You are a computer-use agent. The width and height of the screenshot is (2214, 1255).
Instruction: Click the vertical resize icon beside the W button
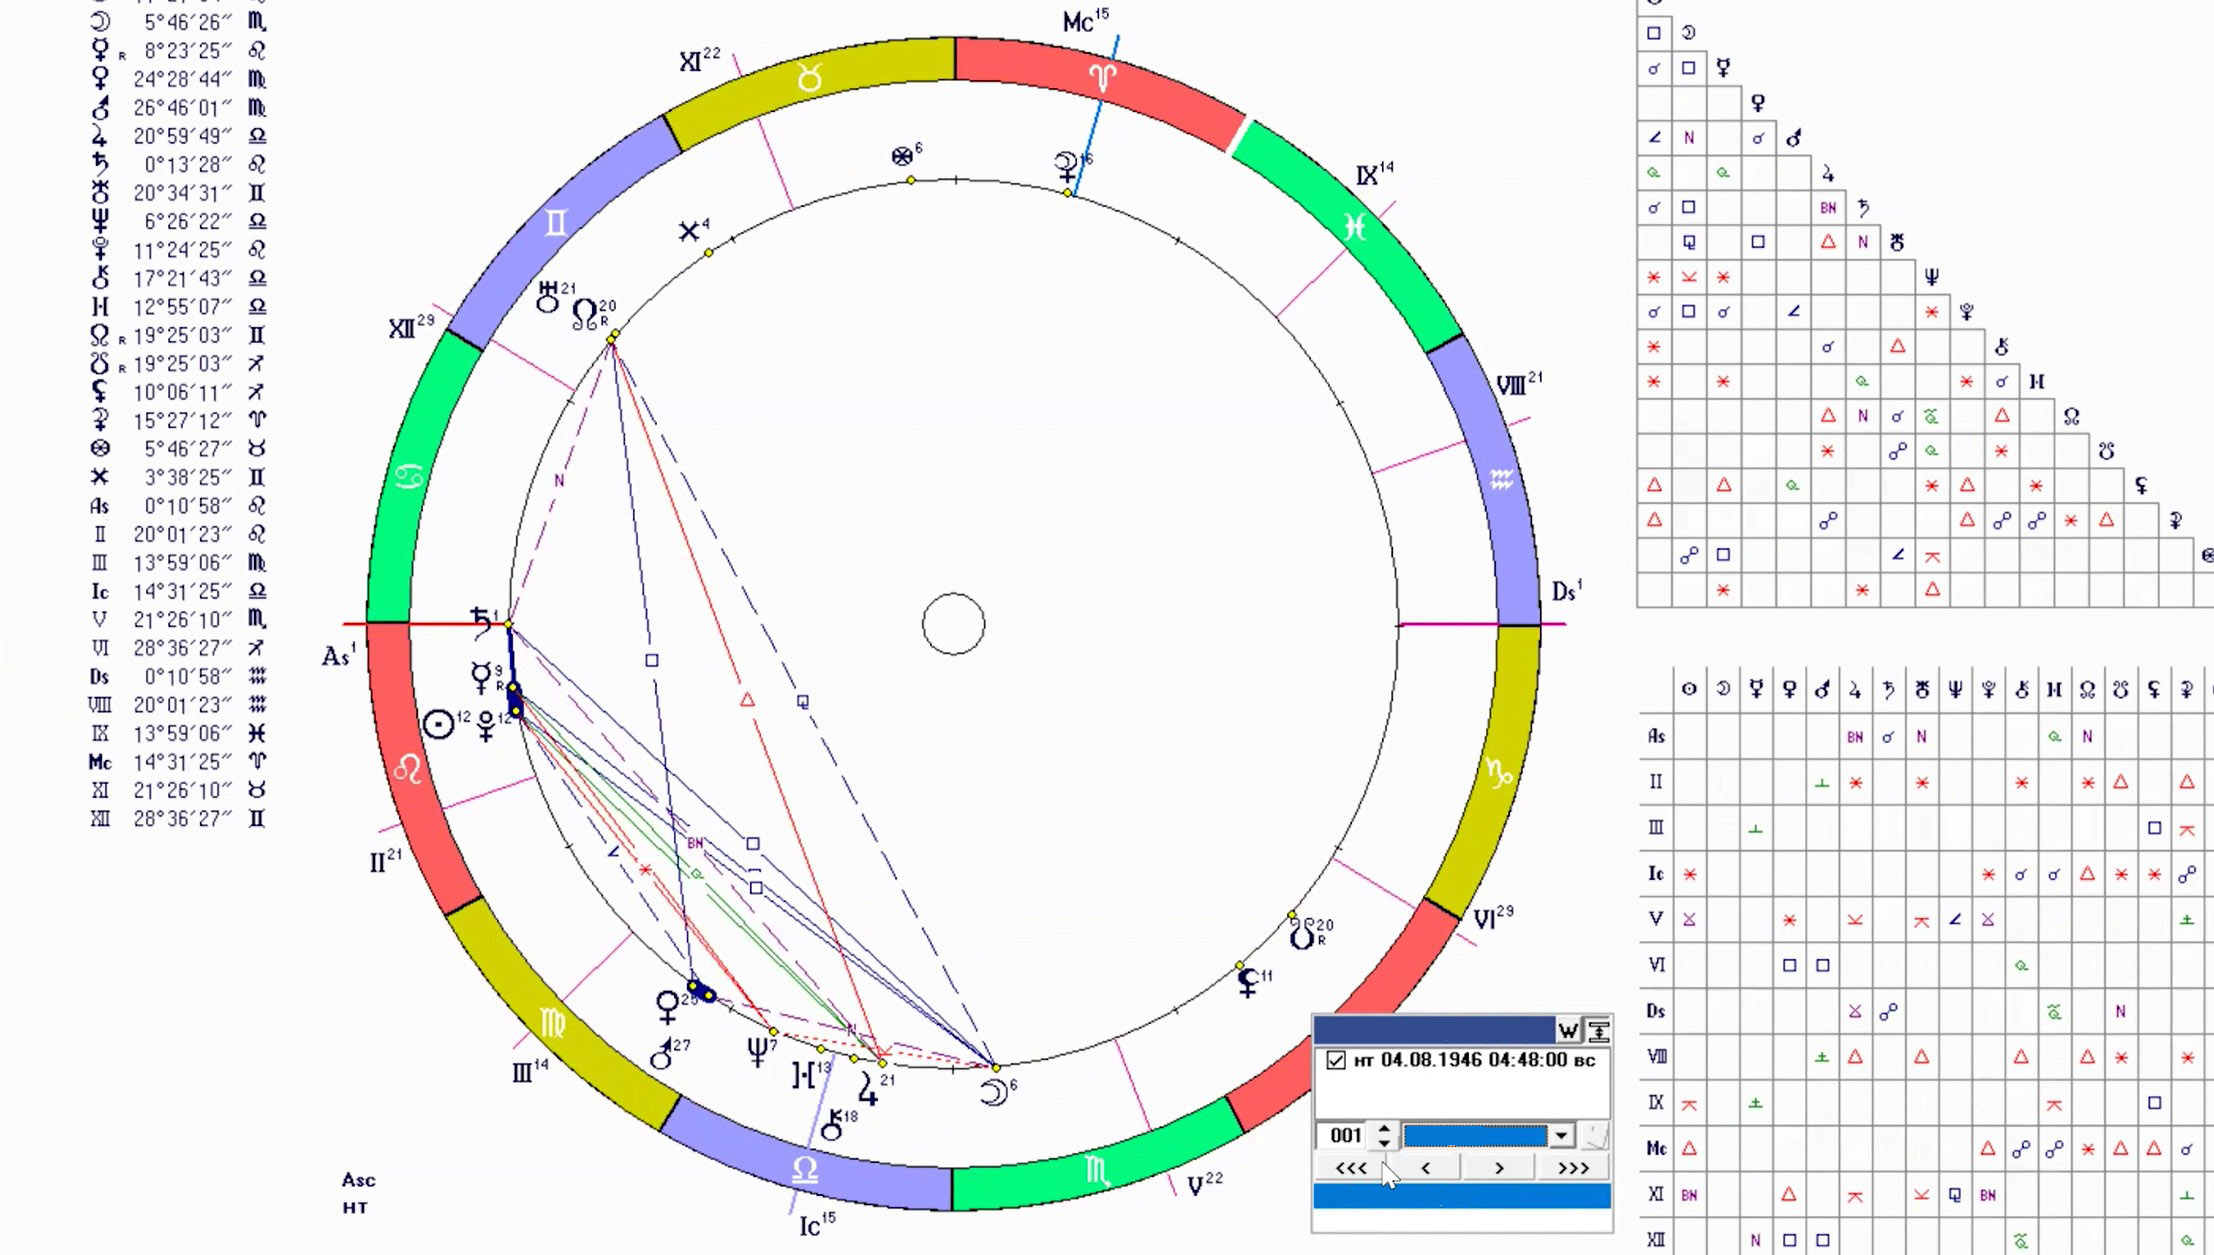(x=1598, y=1030)
